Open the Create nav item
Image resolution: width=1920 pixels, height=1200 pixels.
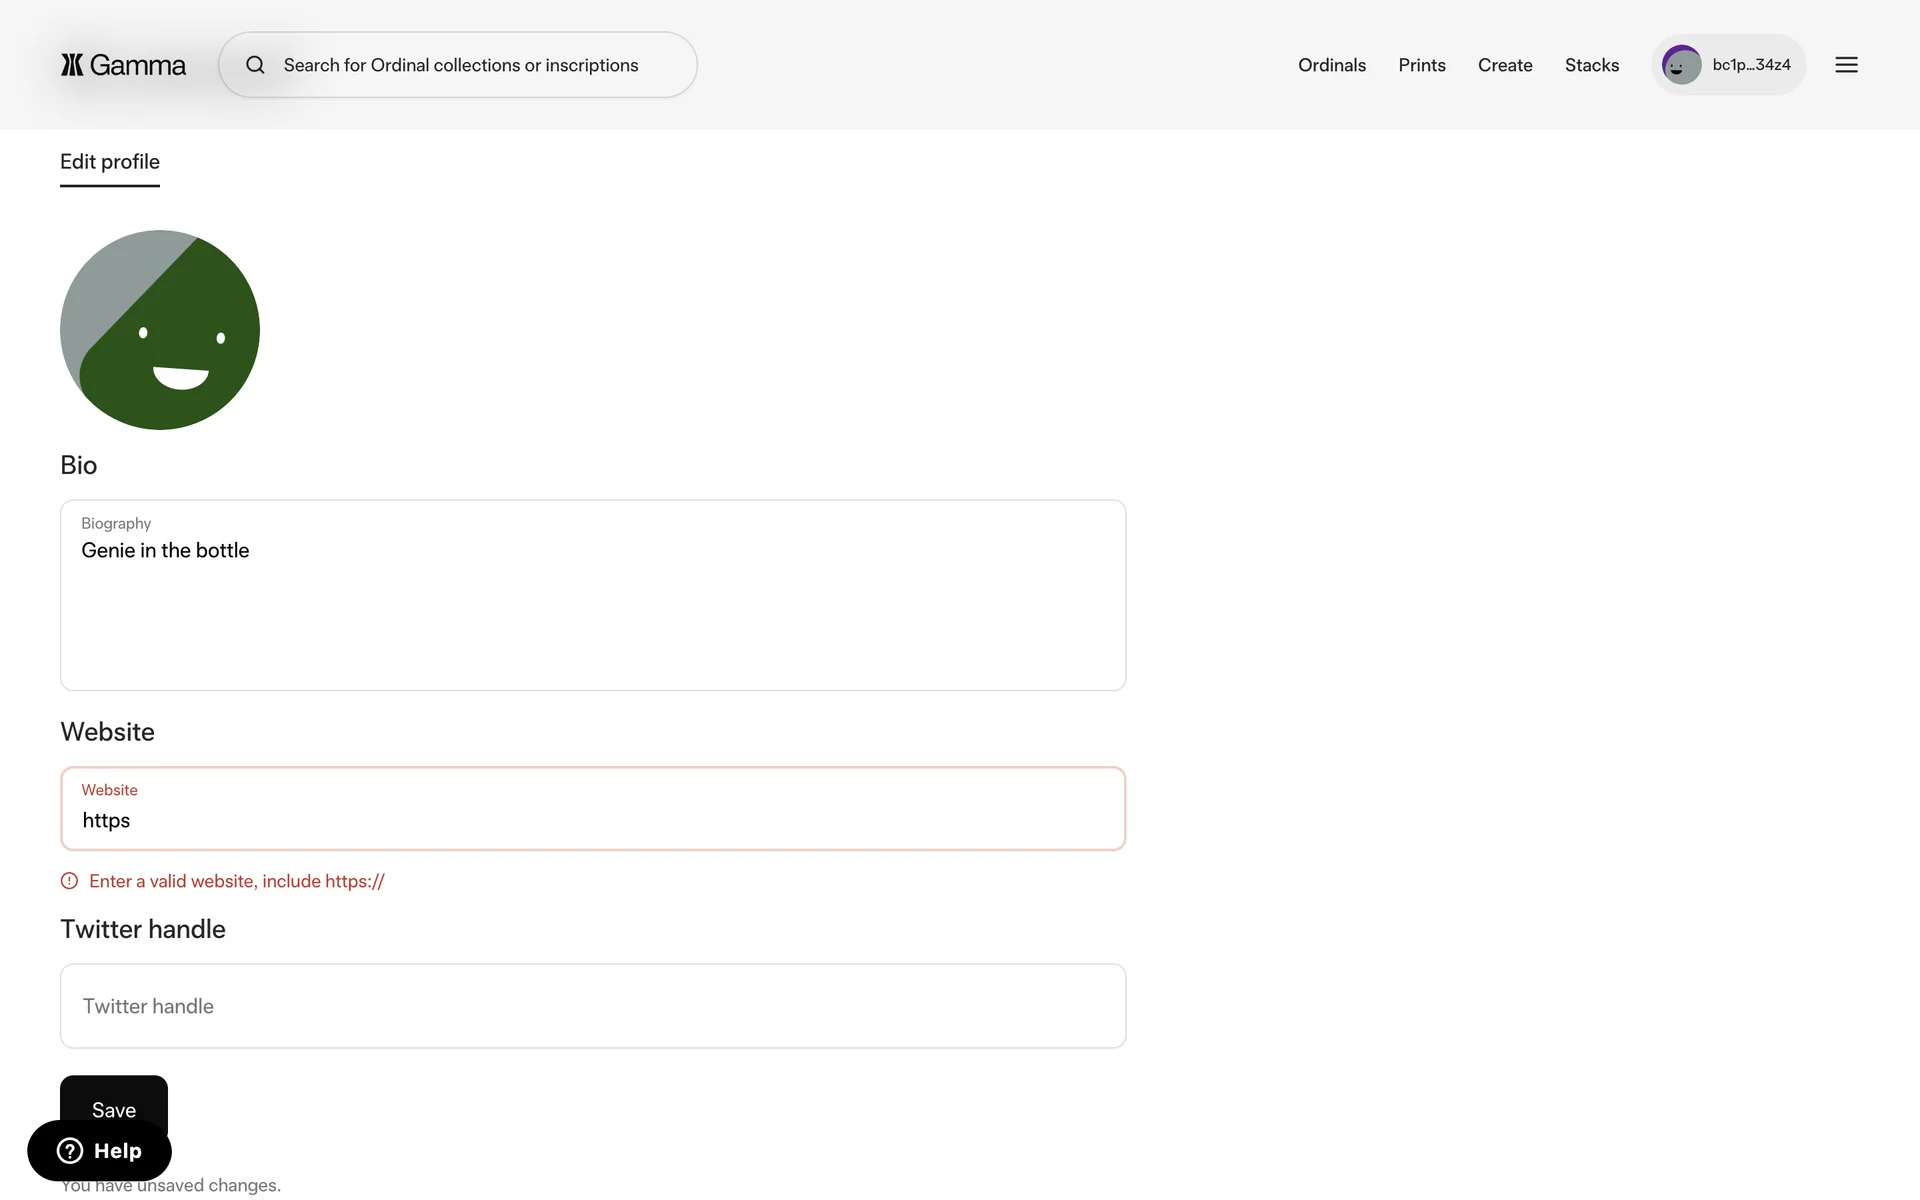(x=1504, y=65)
